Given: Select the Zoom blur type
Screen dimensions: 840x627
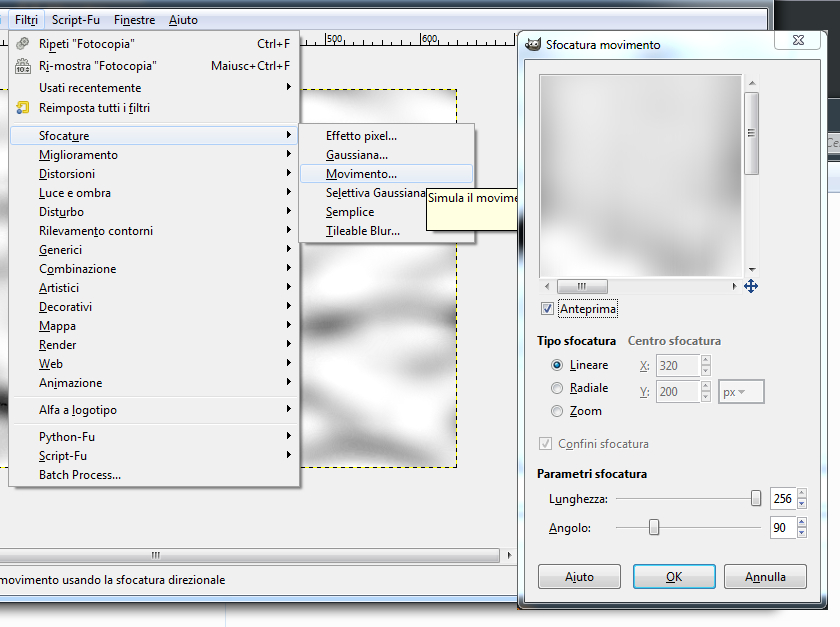Looking at the screenshot, I should click(557, 411).
